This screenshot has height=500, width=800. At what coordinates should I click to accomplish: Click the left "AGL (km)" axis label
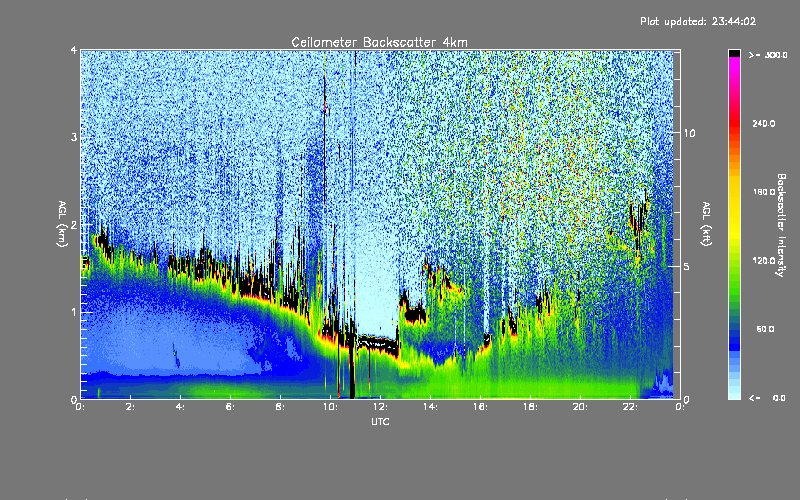point(62,224)
